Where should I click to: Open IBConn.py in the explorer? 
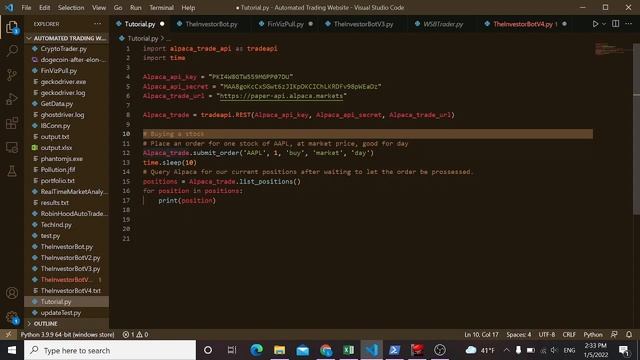coord(55,126)
